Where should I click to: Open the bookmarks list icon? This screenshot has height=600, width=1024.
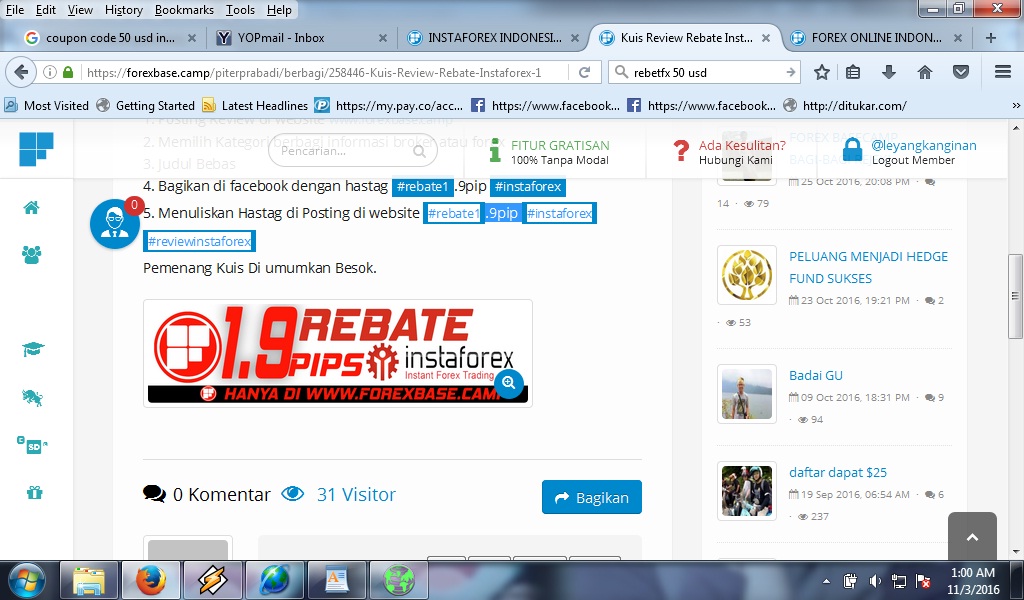point(853,72)
